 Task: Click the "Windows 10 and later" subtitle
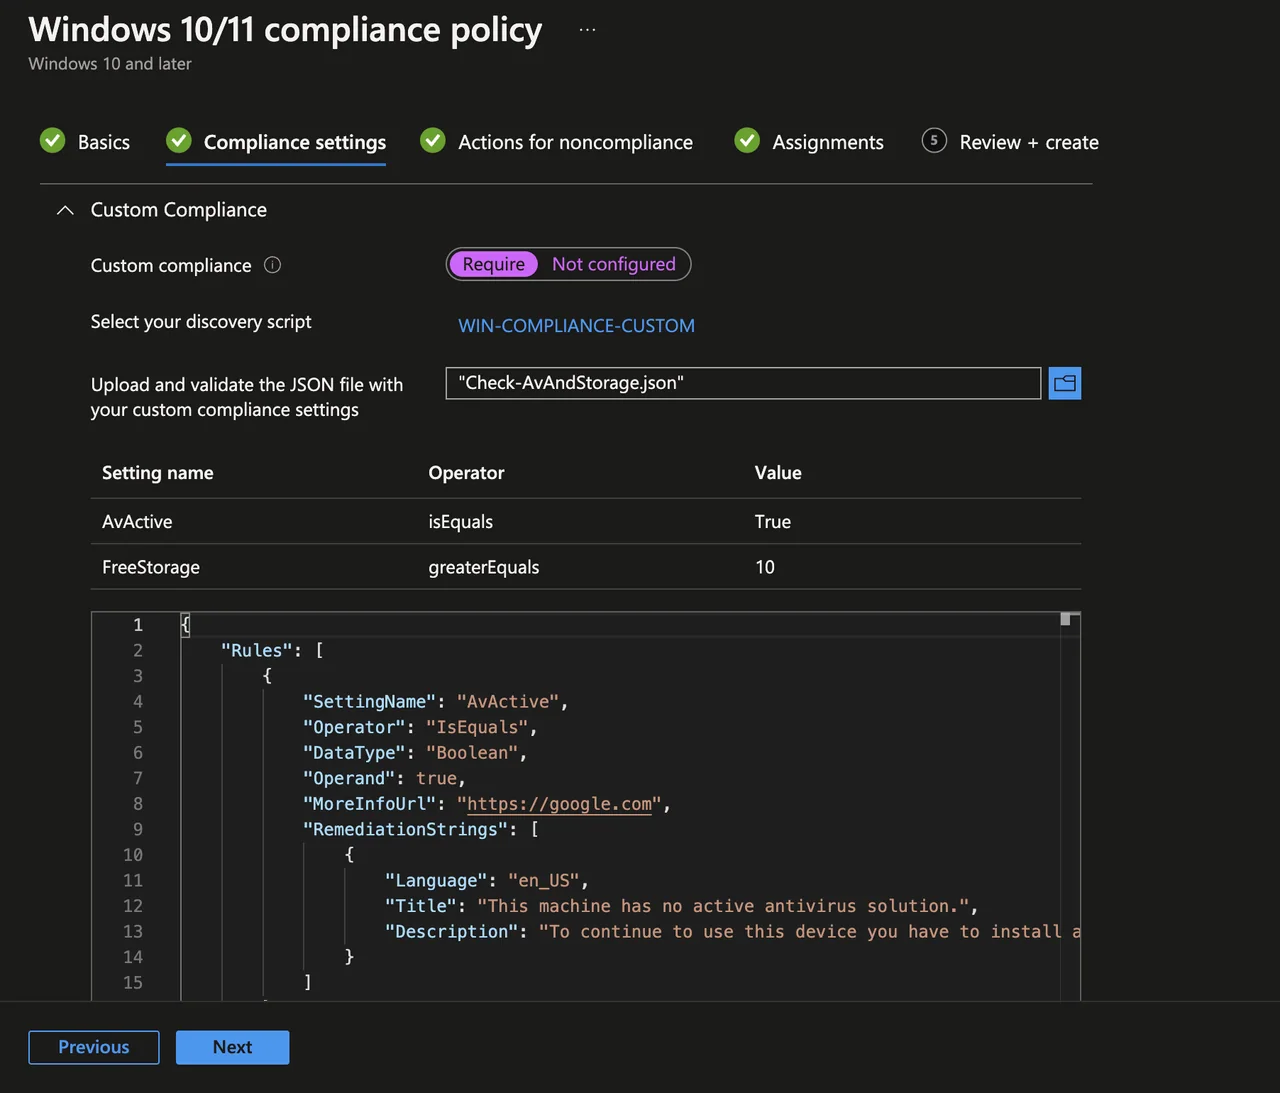[110, 64]
